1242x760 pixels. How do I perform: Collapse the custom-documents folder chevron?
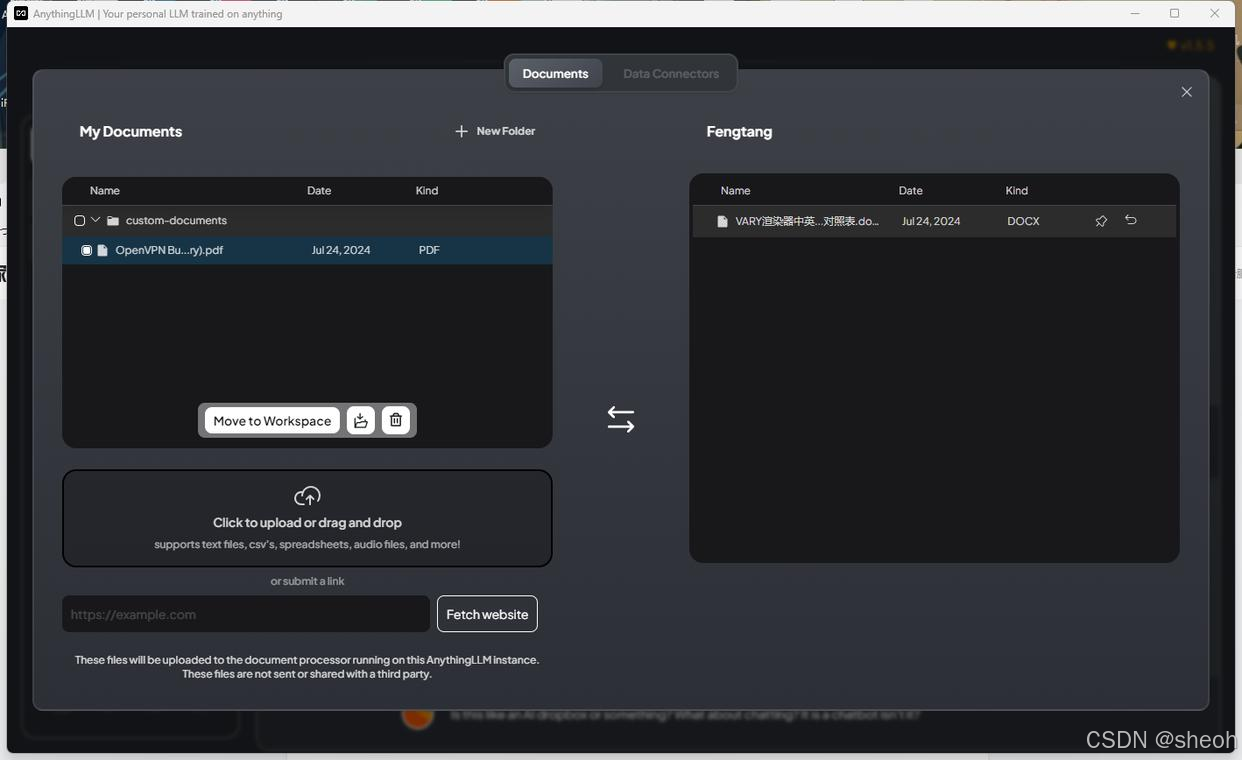[x=96, y=220]
